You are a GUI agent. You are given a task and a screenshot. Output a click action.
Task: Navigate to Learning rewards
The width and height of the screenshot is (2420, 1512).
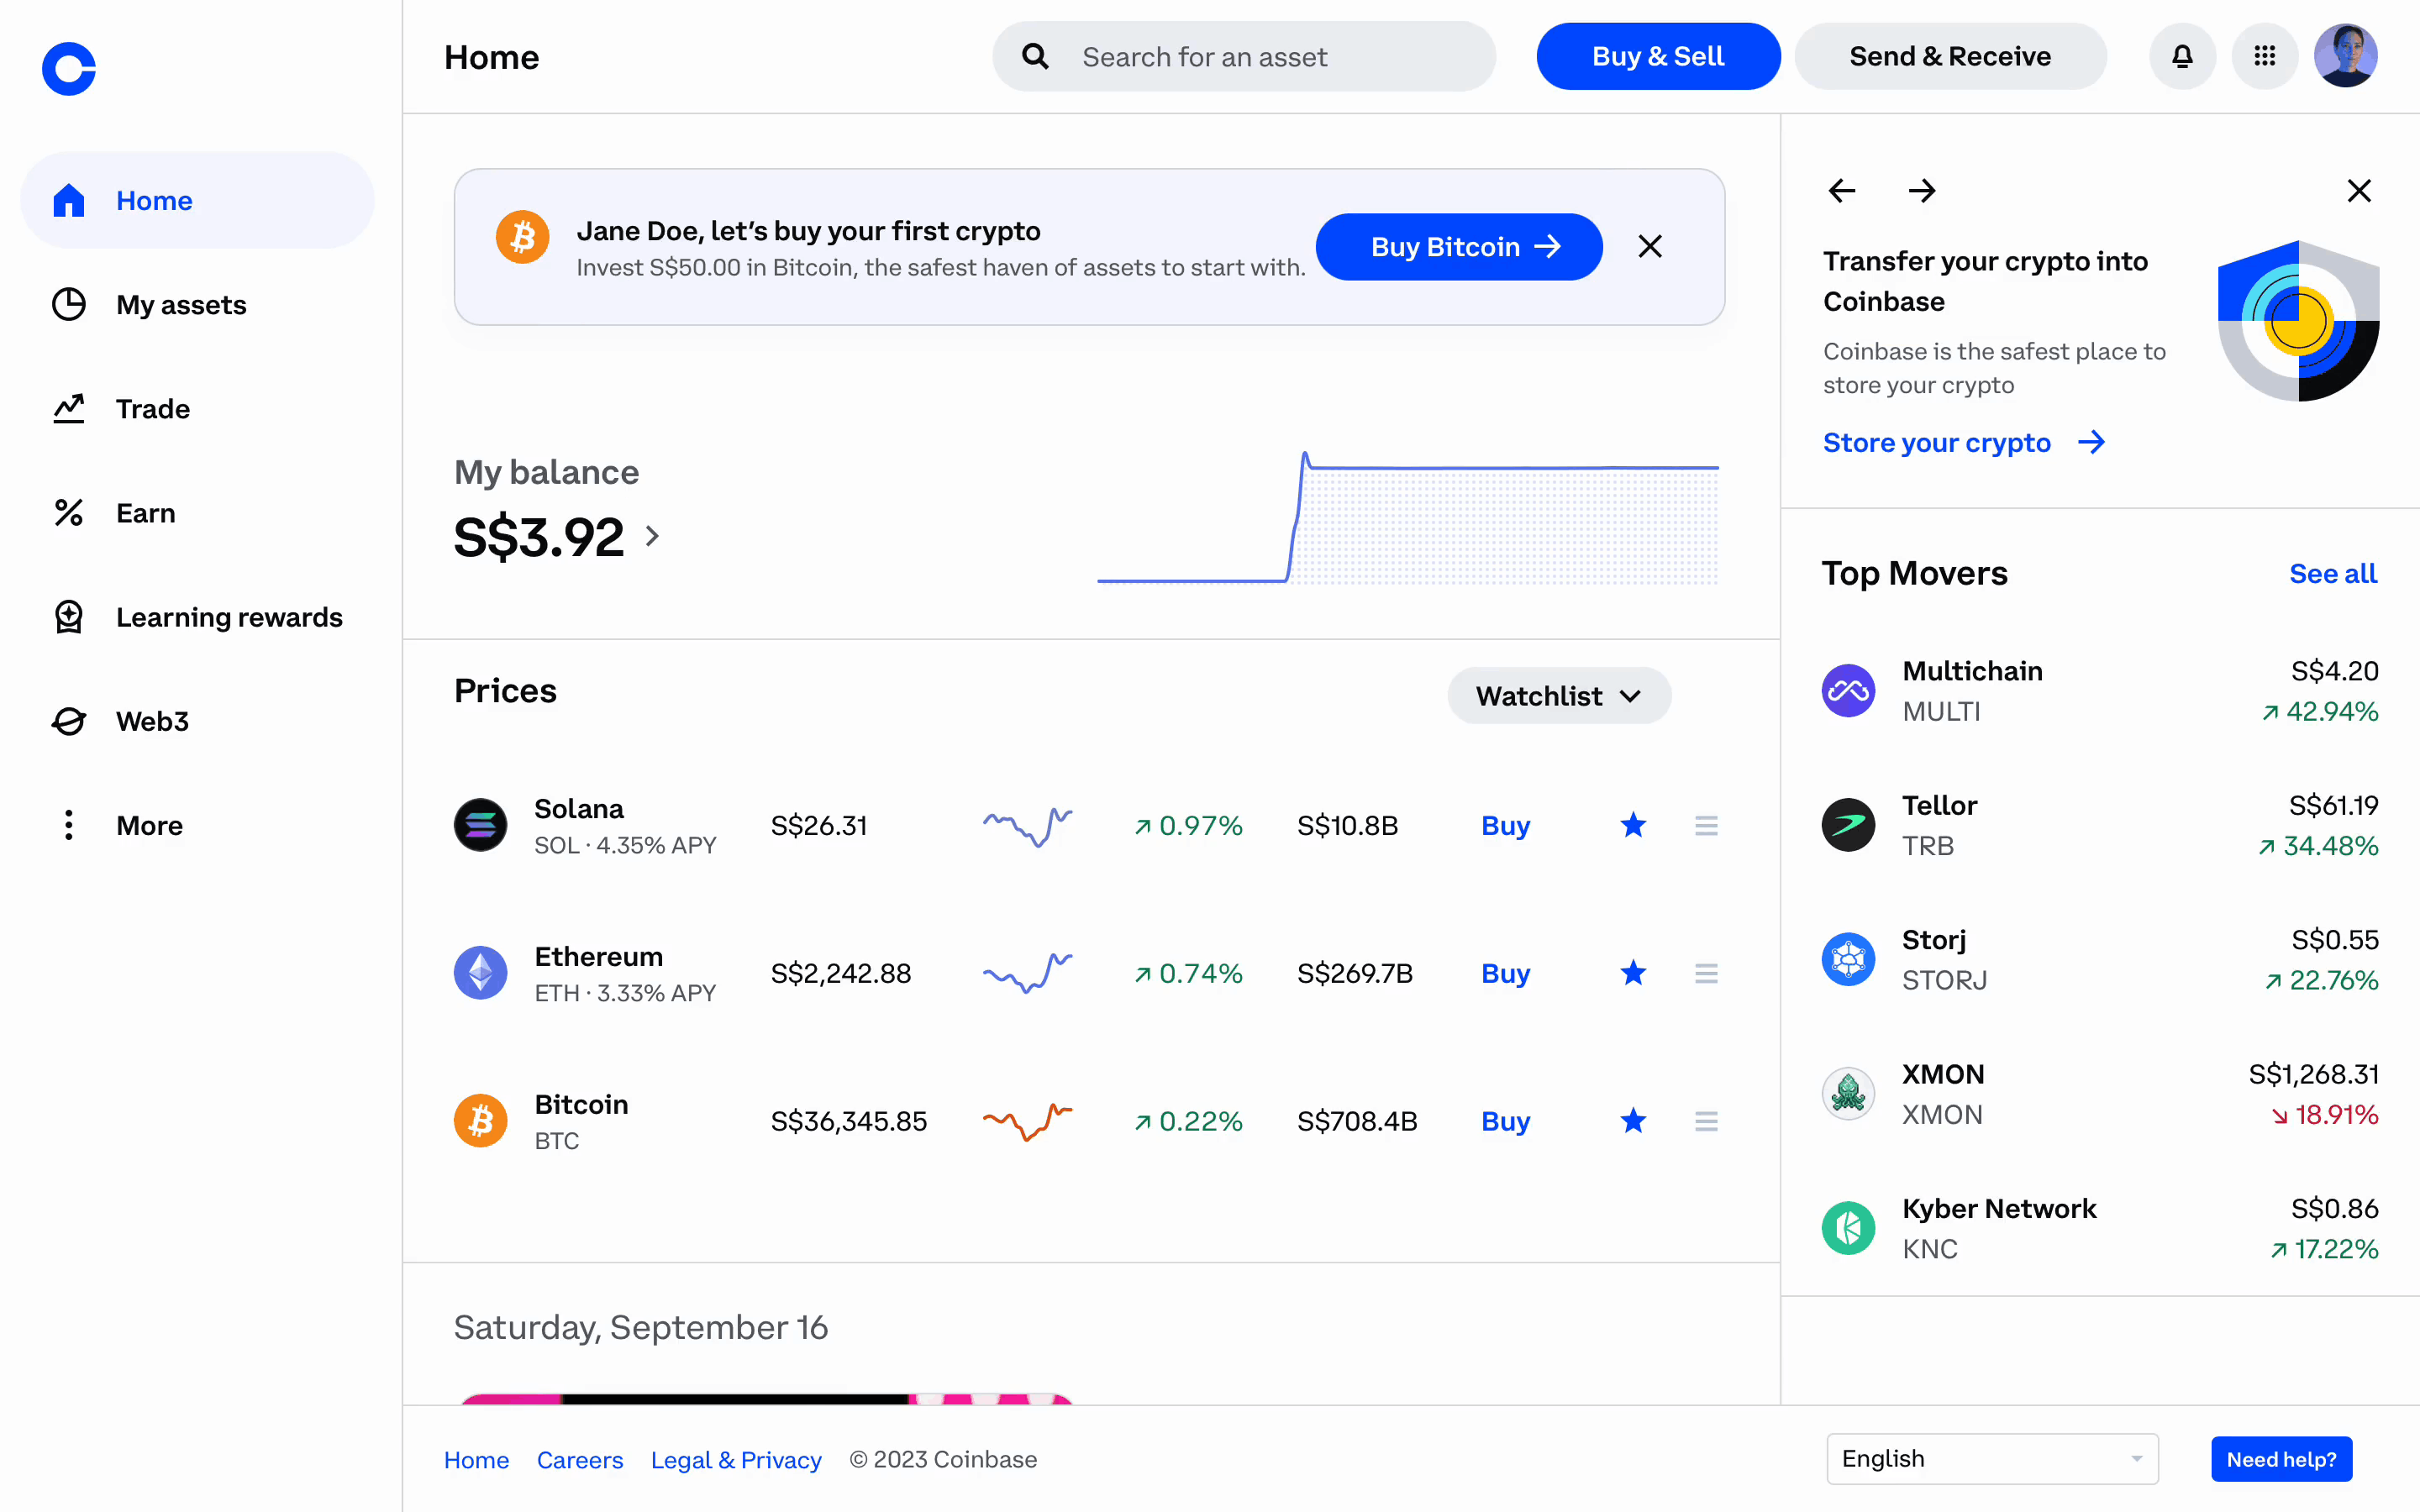point(228,617)
